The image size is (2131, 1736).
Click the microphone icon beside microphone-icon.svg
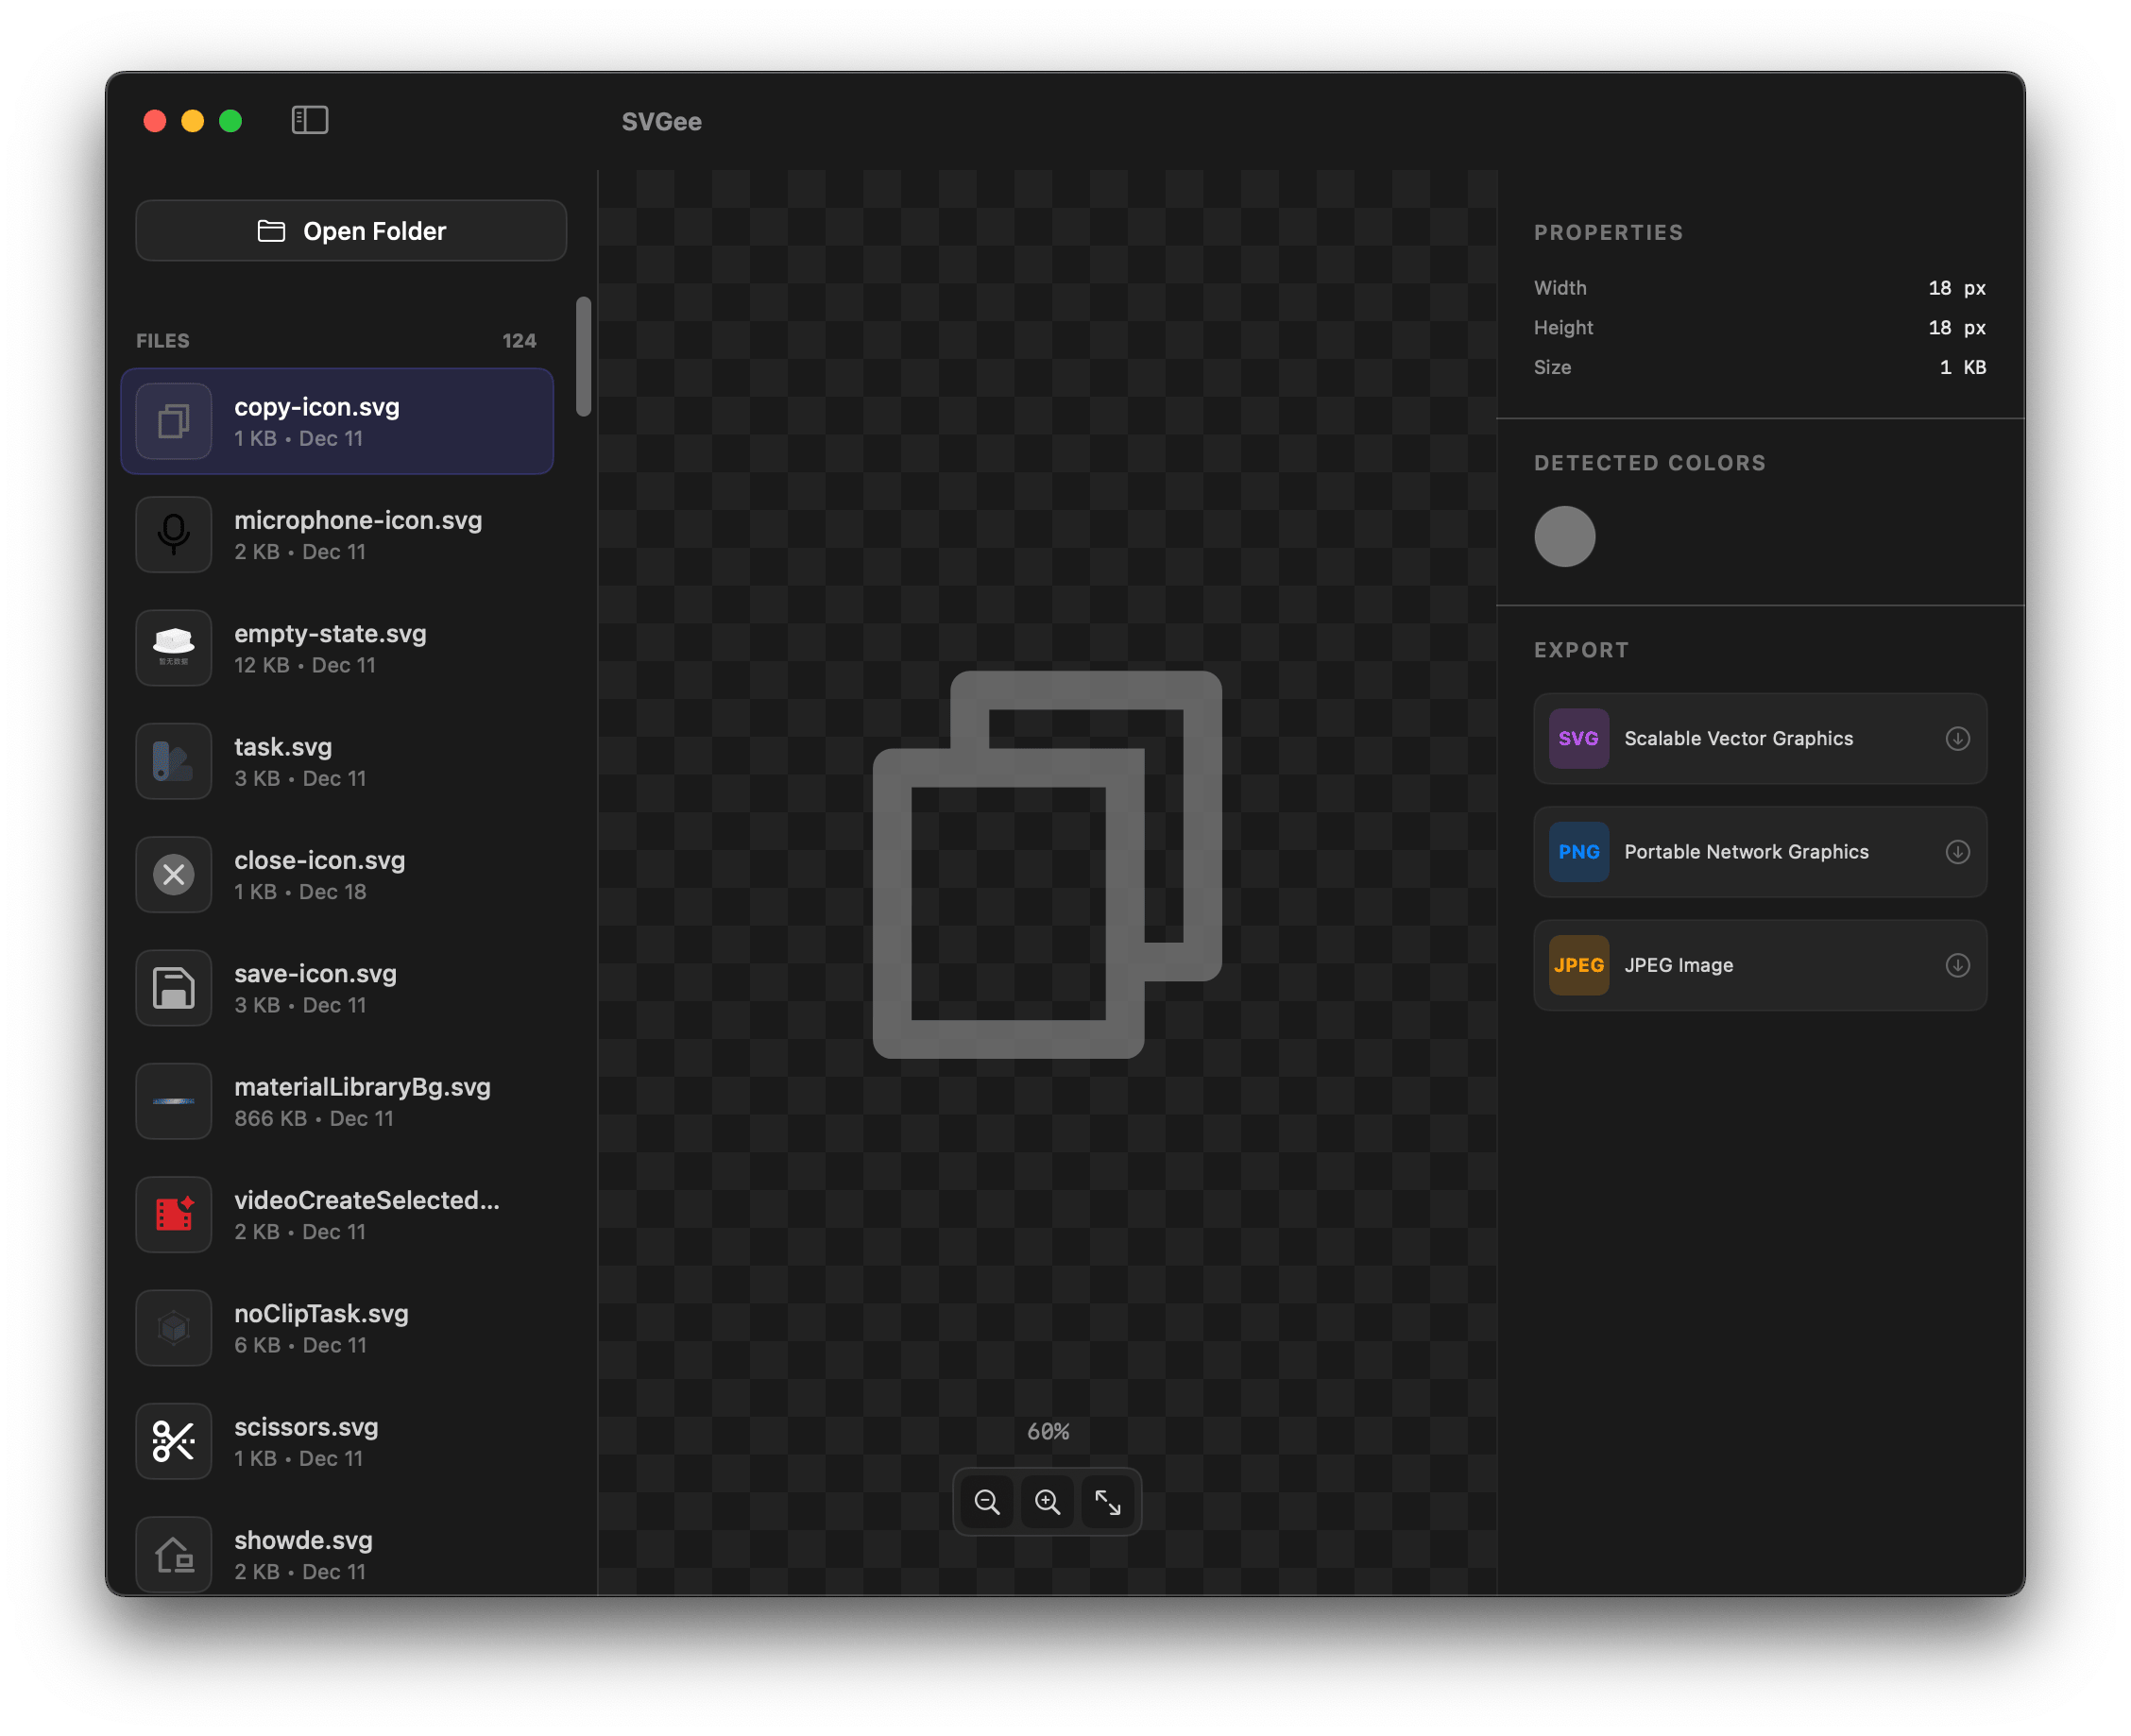click(173, 534)
